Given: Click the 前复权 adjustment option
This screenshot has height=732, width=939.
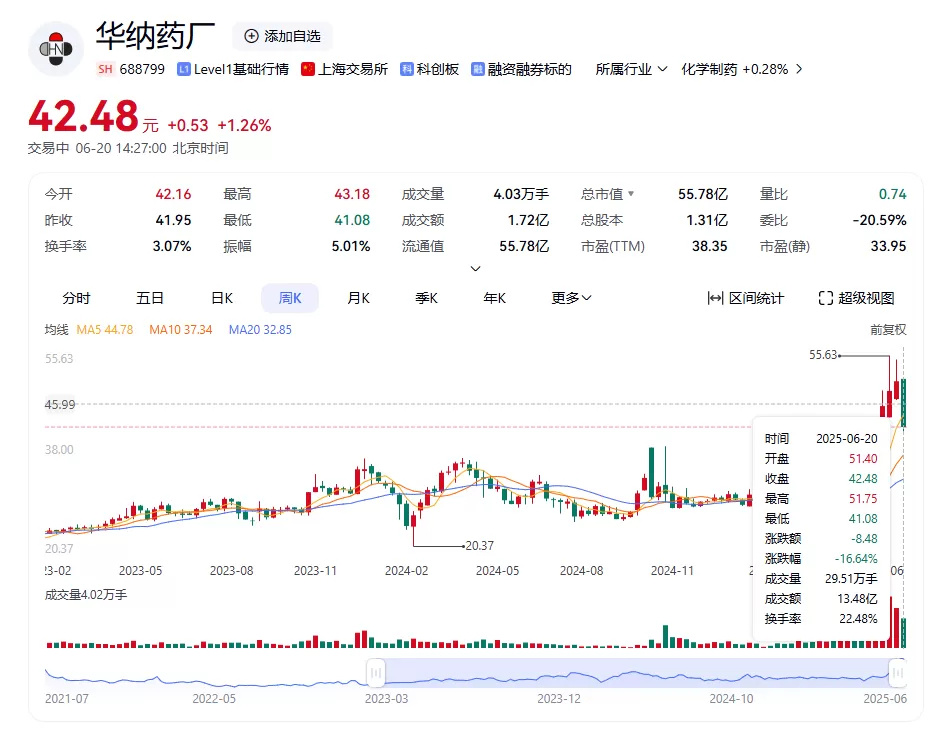Looking at the screenshot, I should [x=888, y=329].
